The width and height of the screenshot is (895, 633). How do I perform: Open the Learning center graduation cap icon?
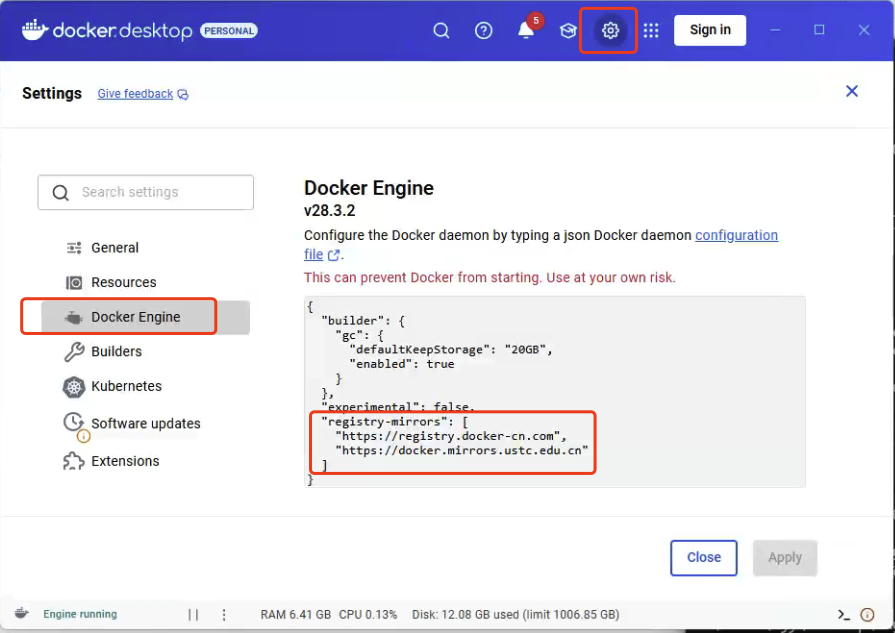[568, 30]
